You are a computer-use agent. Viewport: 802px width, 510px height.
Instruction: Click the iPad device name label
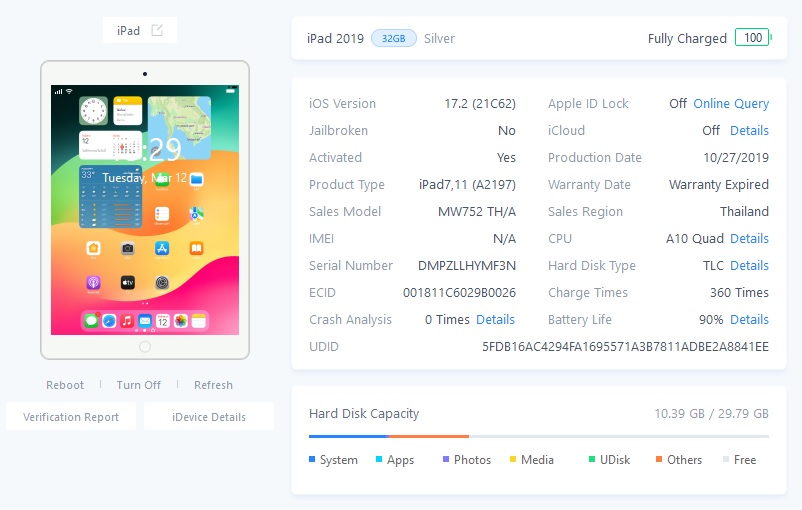[128, 31]
